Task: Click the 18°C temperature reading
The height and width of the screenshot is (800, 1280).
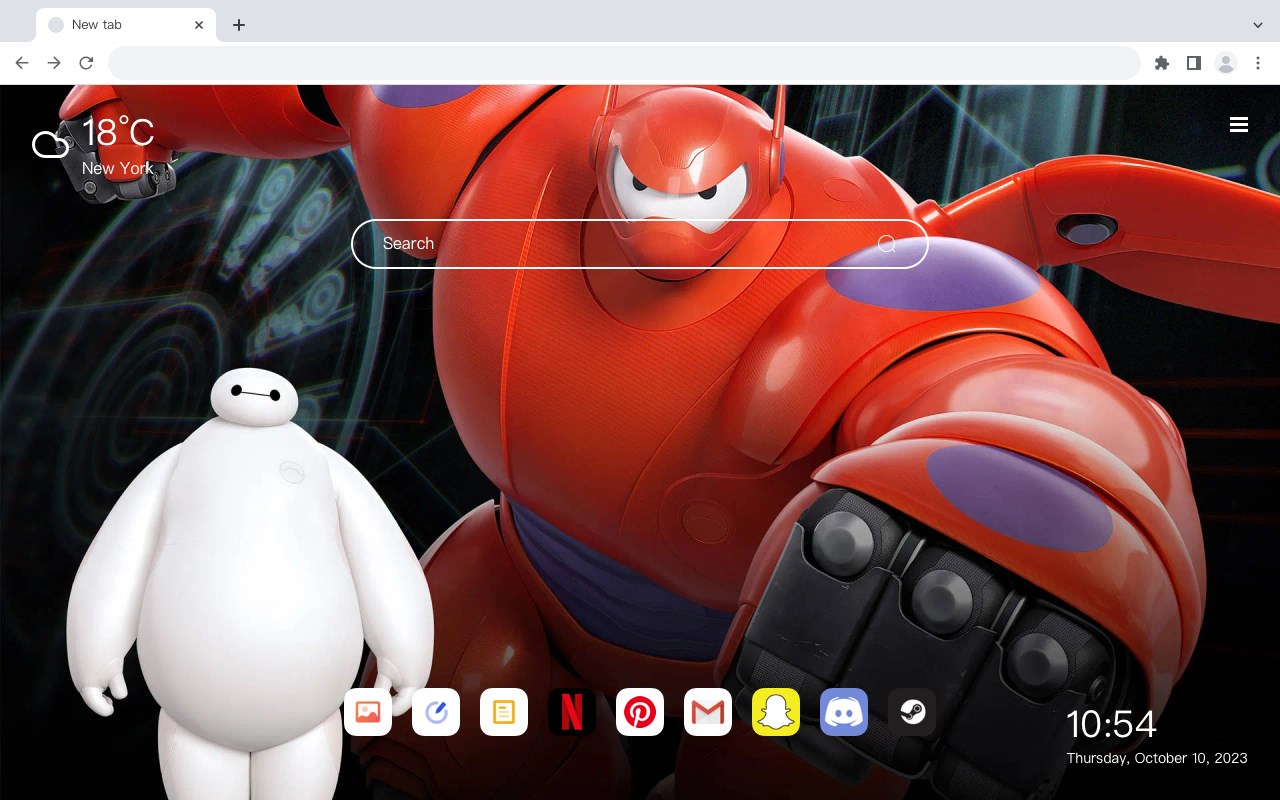Action: tap(118, 133)
